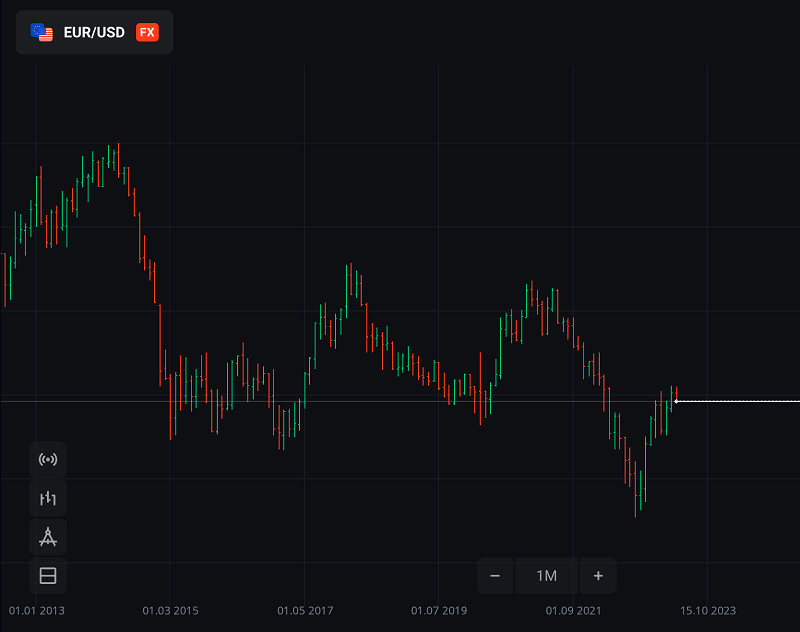Open the 1M timeframe selector

tap(546, 576)
